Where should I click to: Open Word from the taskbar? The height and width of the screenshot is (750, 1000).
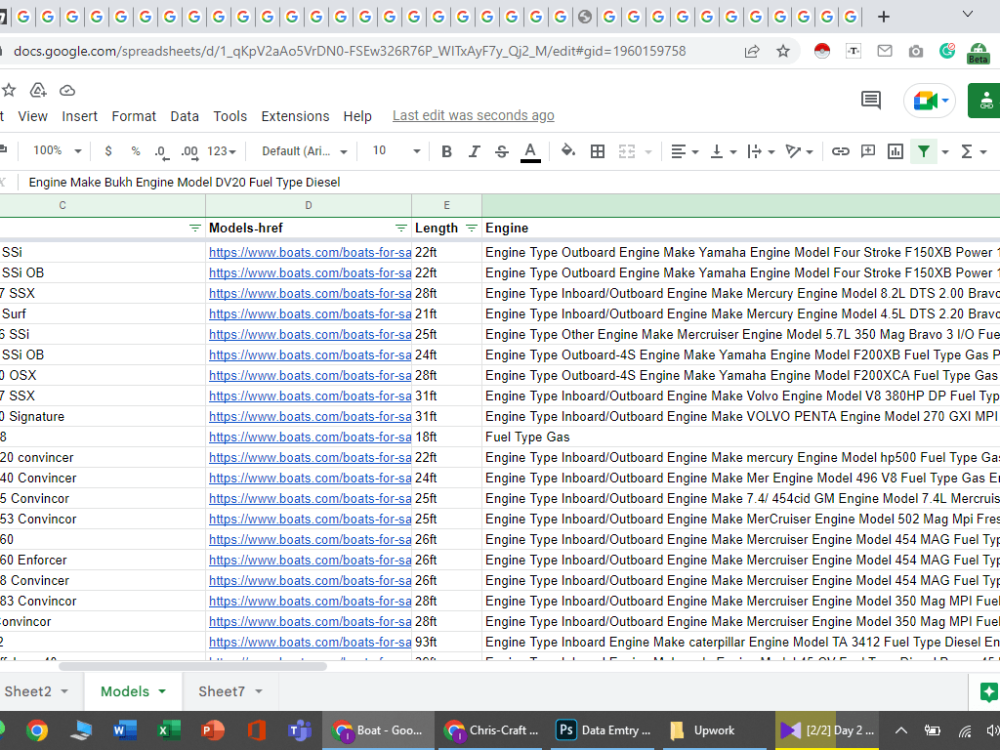pyautogui.click(x=125, y=730)
